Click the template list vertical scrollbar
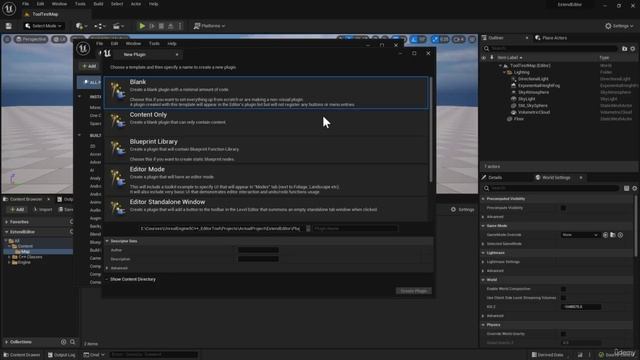Image resolution: width=640 pixels, height=360 pixels. pos(430,130)
